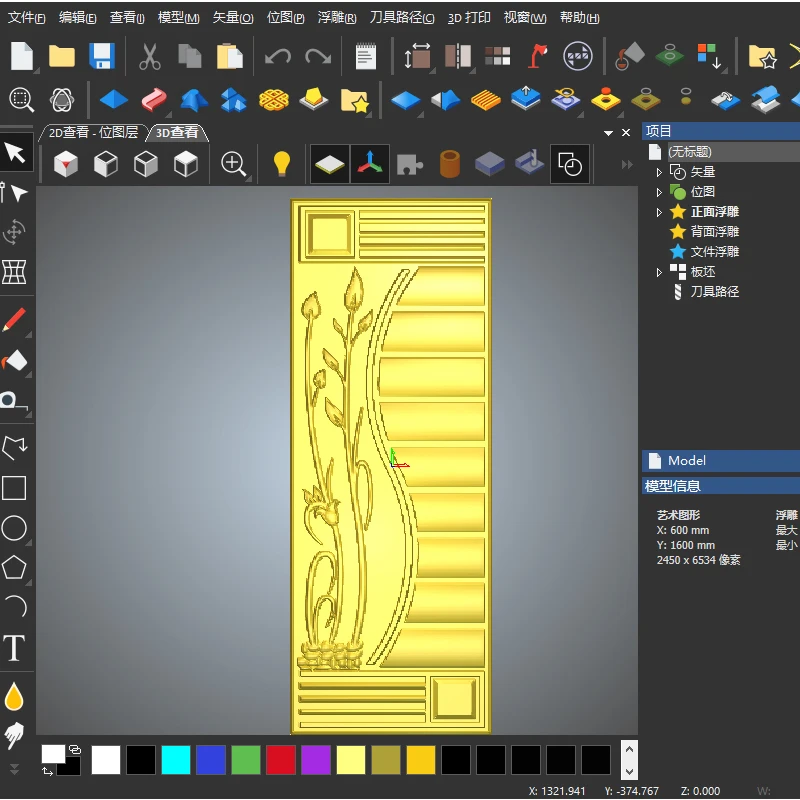Screen dimensions: 800x800
Task: Click the Undo arrow icon
Action: 277,56
